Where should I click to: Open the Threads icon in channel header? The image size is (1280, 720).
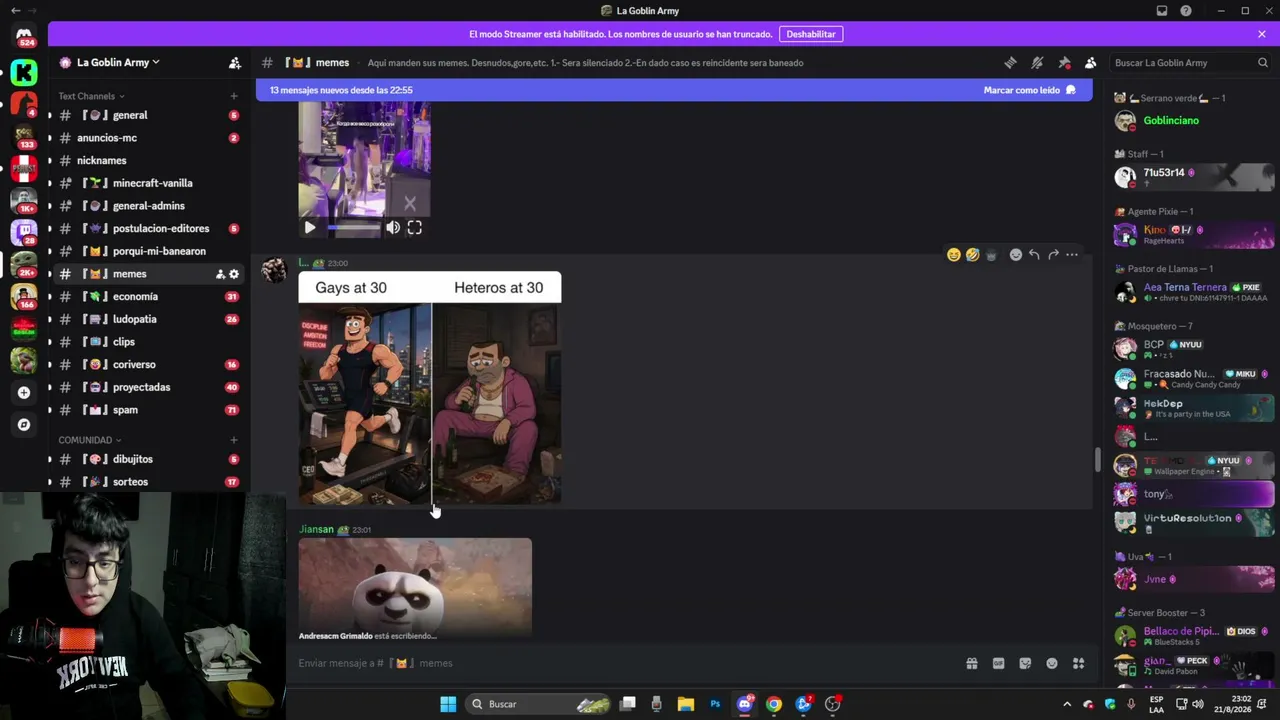[x=1010, y=62]
